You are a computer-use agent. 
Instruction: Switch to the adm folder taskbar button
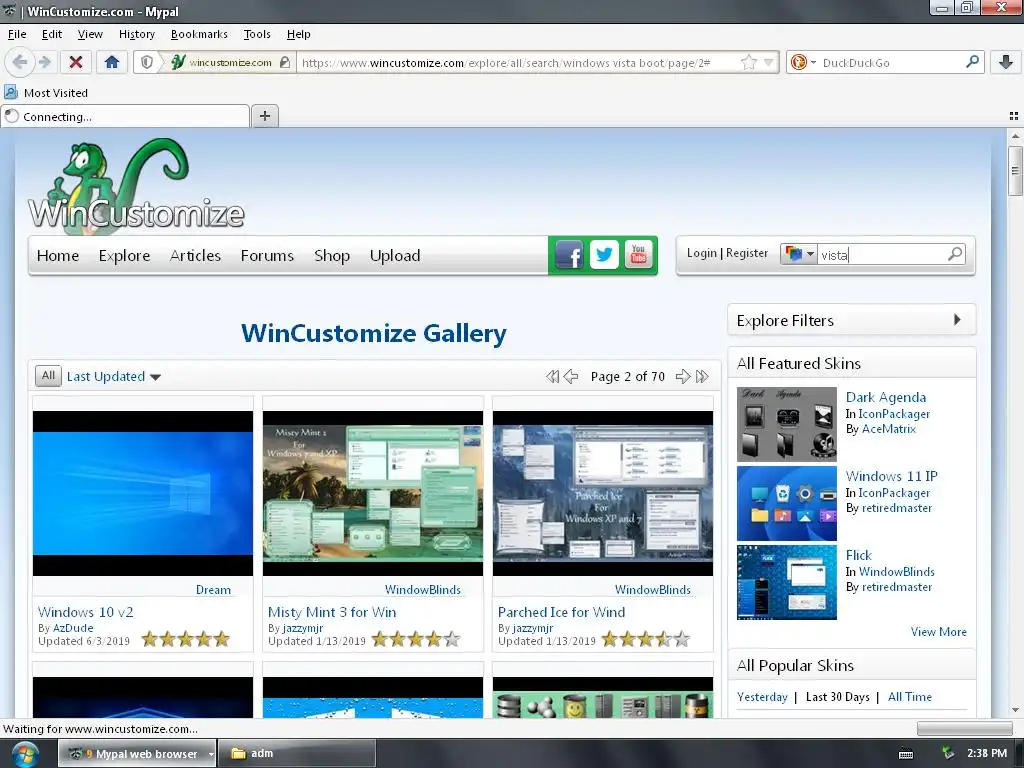point(297,753)
